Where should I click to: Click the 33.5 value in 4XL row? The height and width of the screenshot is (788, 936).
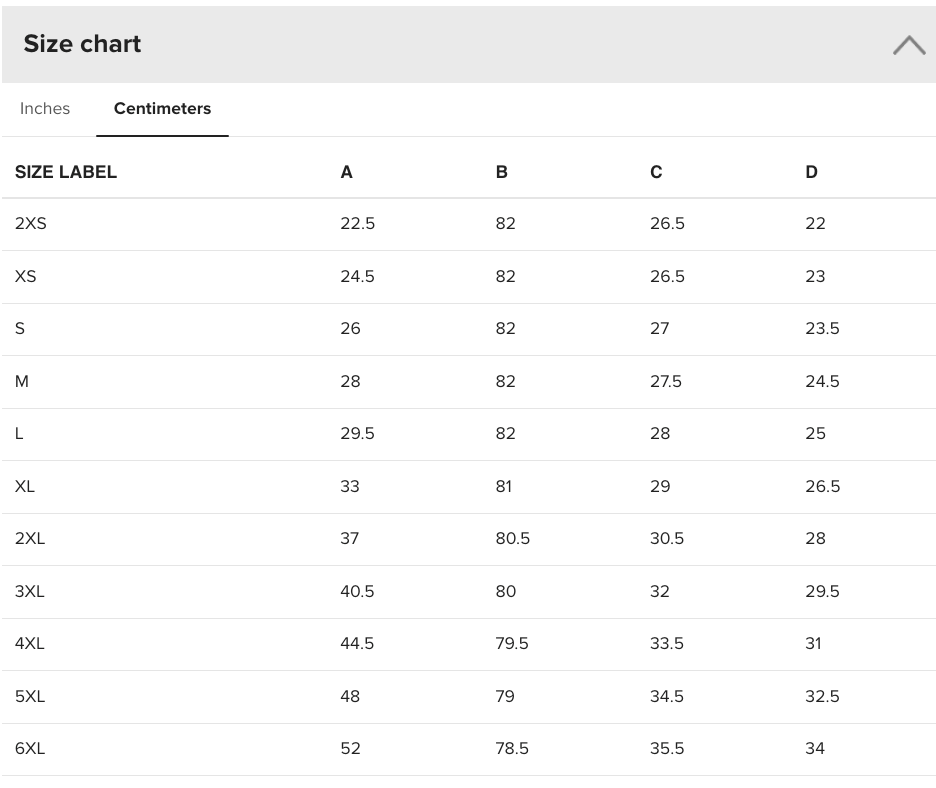tap(667, 644)
